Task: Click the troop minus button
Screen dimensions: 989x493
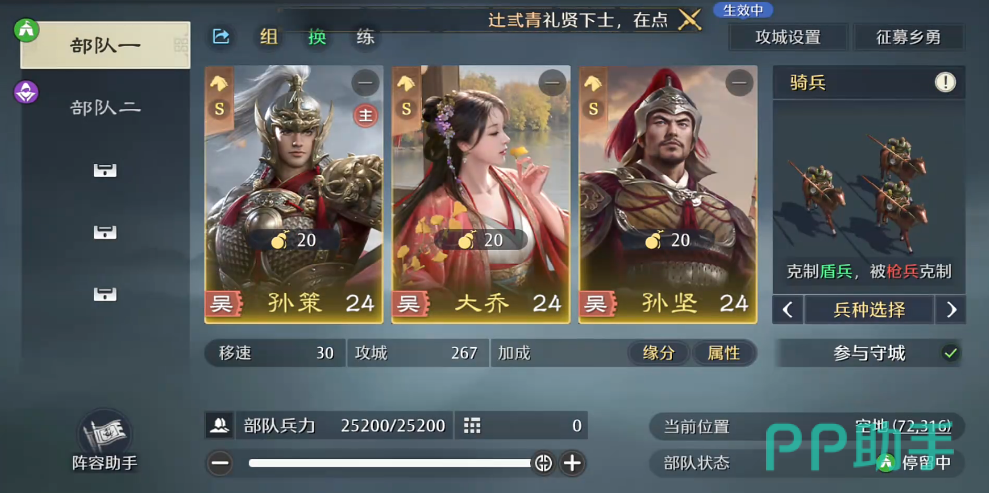Action: (220, 463)
